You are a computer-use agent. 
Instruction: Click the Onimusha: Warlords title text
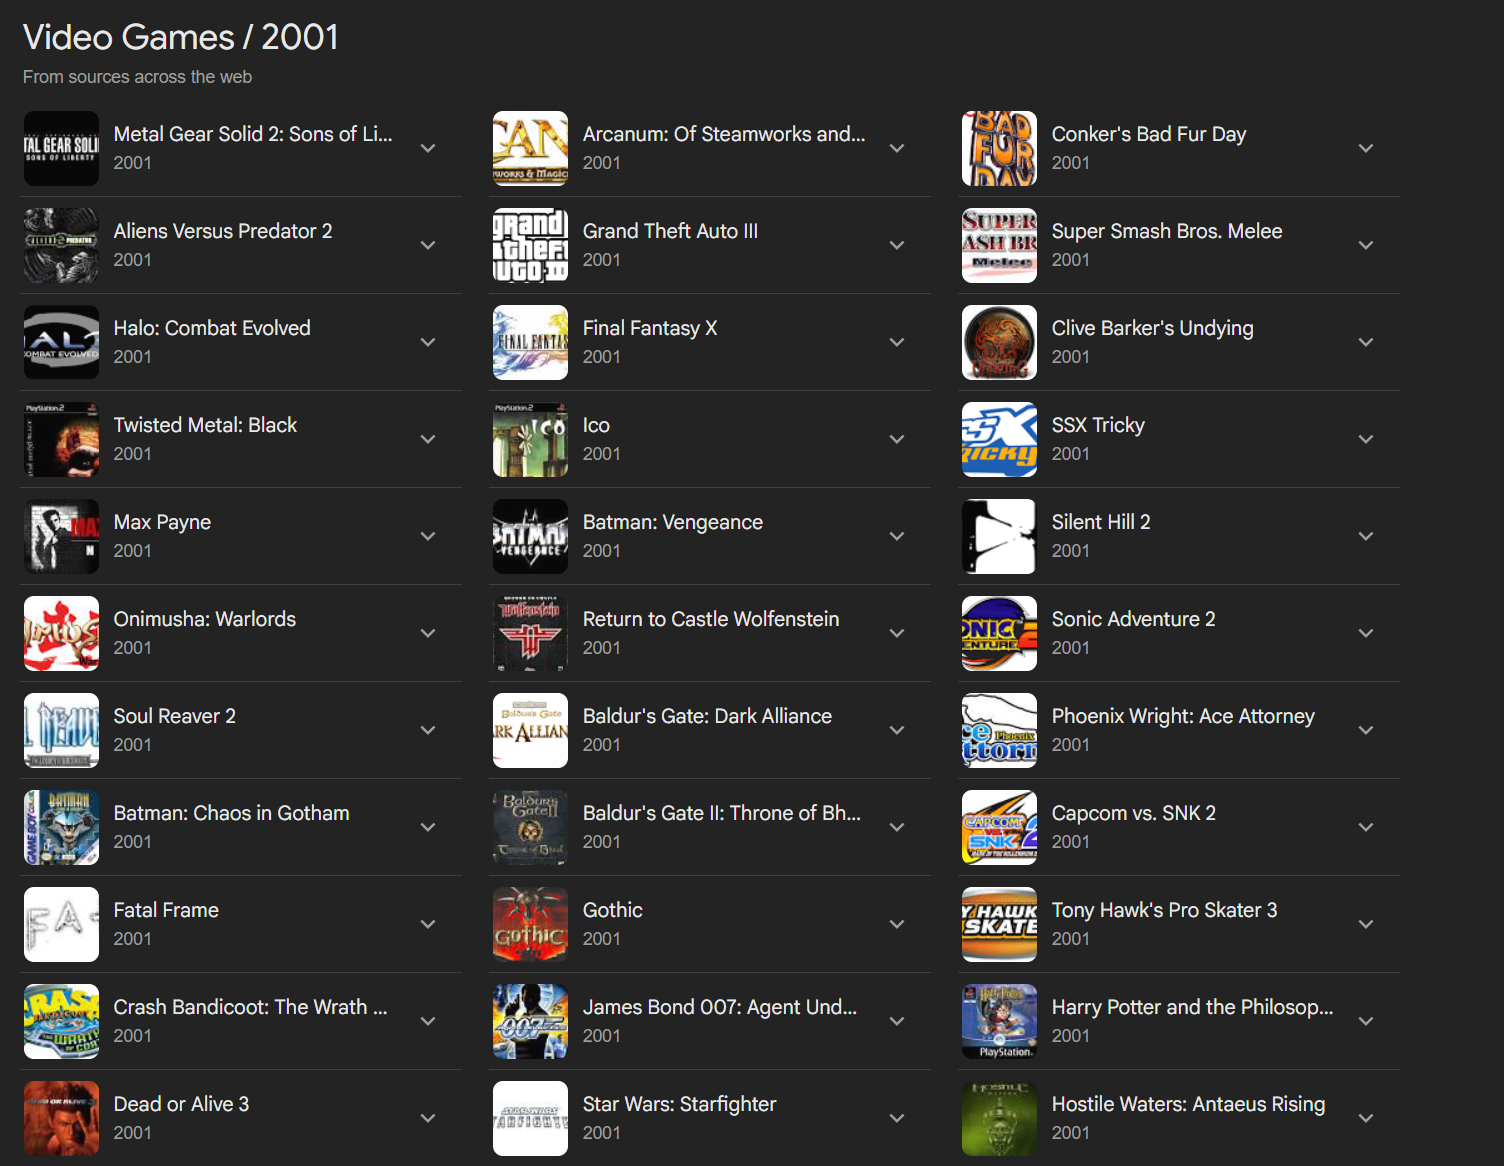click(205, 619)
